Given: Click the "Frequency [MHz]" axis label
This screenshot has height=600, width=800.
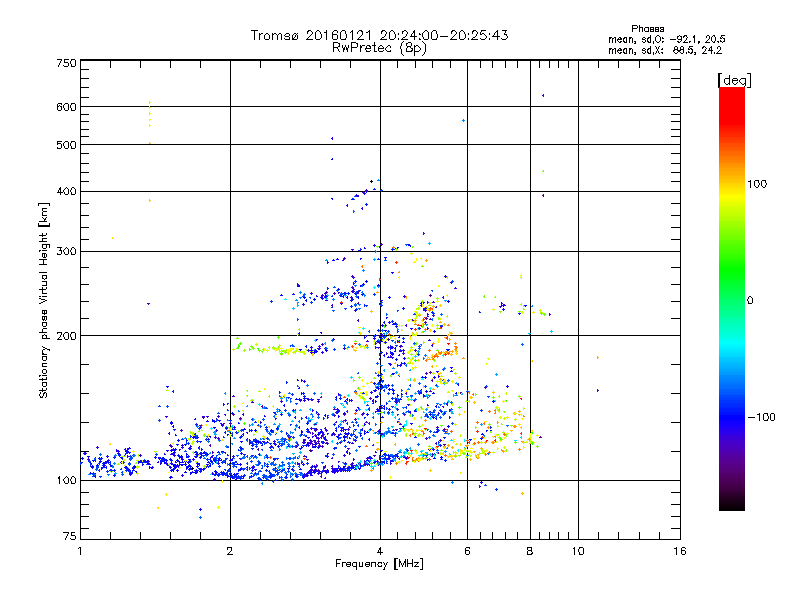Looking at the screenshot, I should 379,564.
